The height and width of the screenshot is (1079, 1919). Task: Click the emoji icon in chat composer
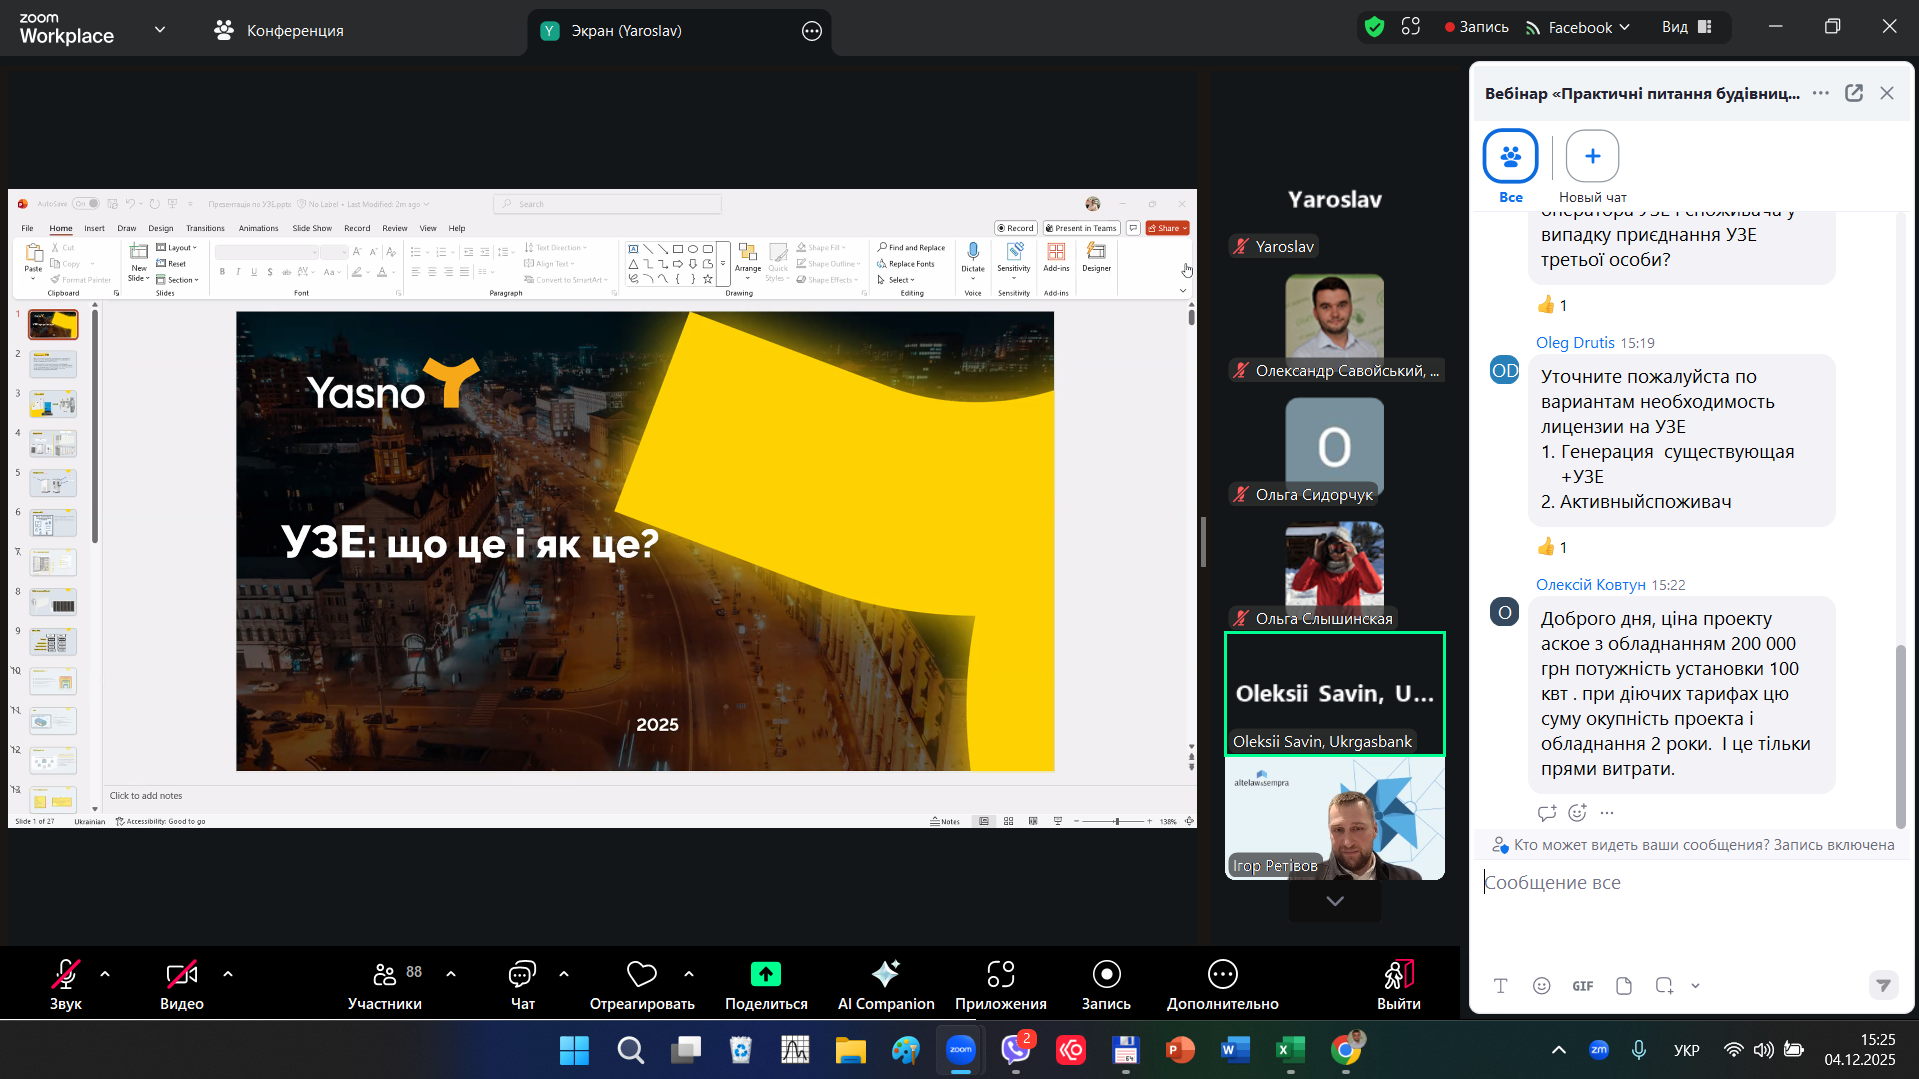click(x=1541, y=986)
